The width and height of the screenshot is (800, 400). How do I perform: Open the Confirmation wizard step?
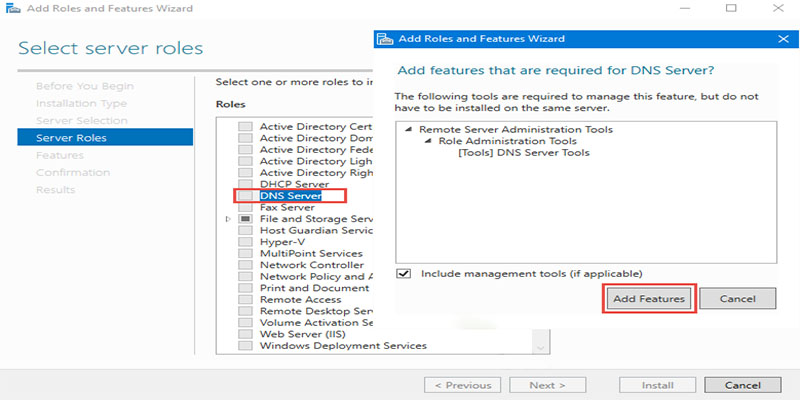click(x=73, y=172)
